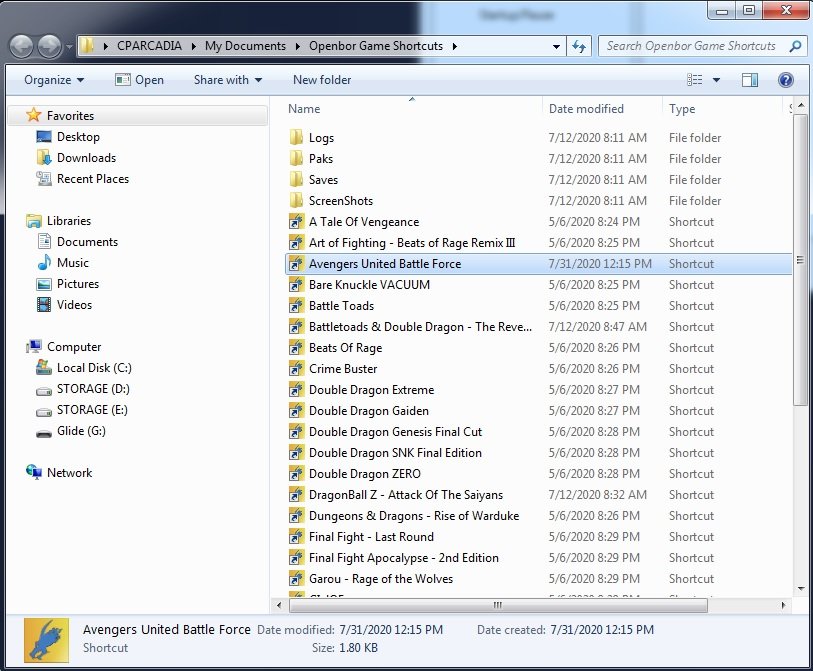Screen dimensions: 813x671
Task: Click the Videos library film icon
Action: (x=44, y=305)
